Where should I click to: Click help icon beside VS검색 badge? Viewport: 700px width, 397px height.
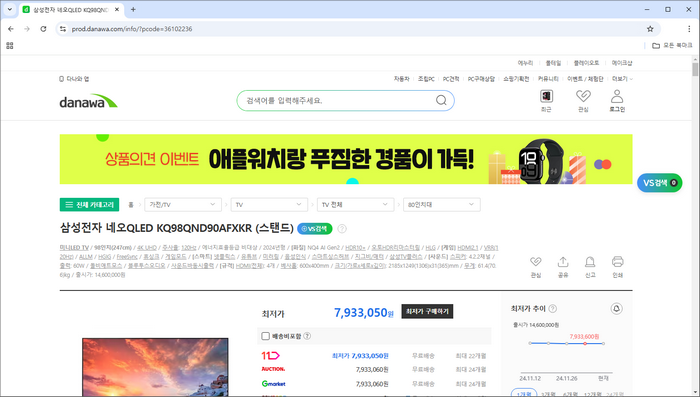click(342, 229)
